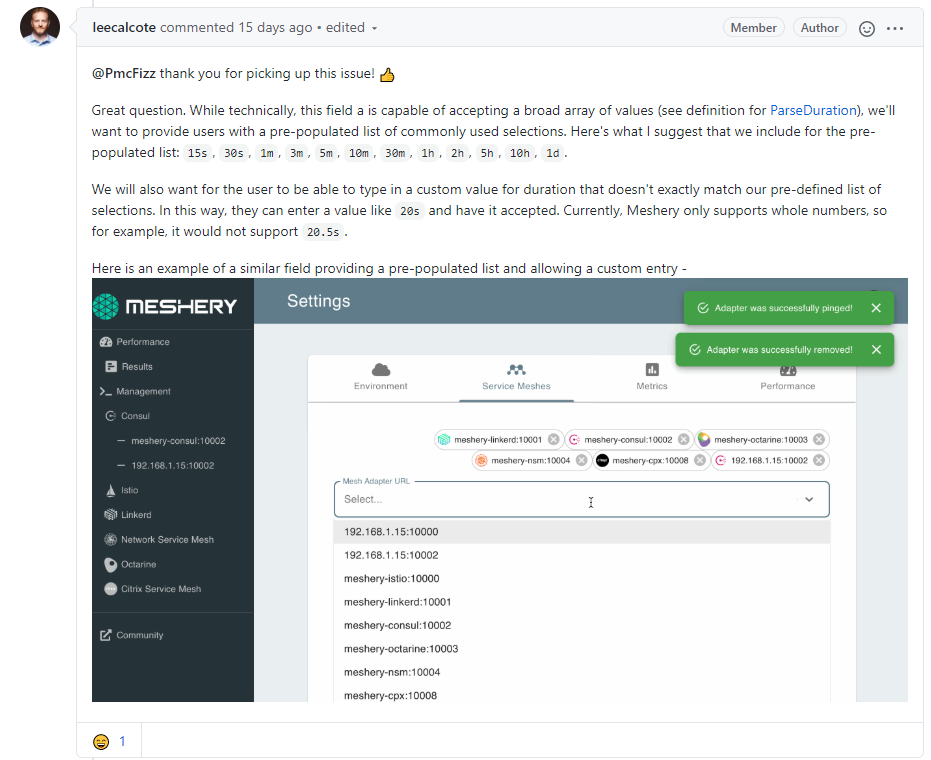Click the leecalcote username link

124,27
